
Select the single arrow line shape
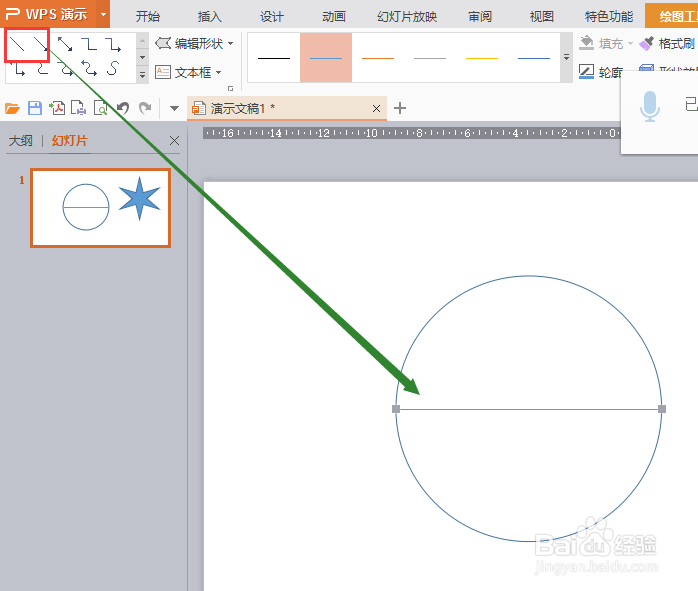pos(41,44)
